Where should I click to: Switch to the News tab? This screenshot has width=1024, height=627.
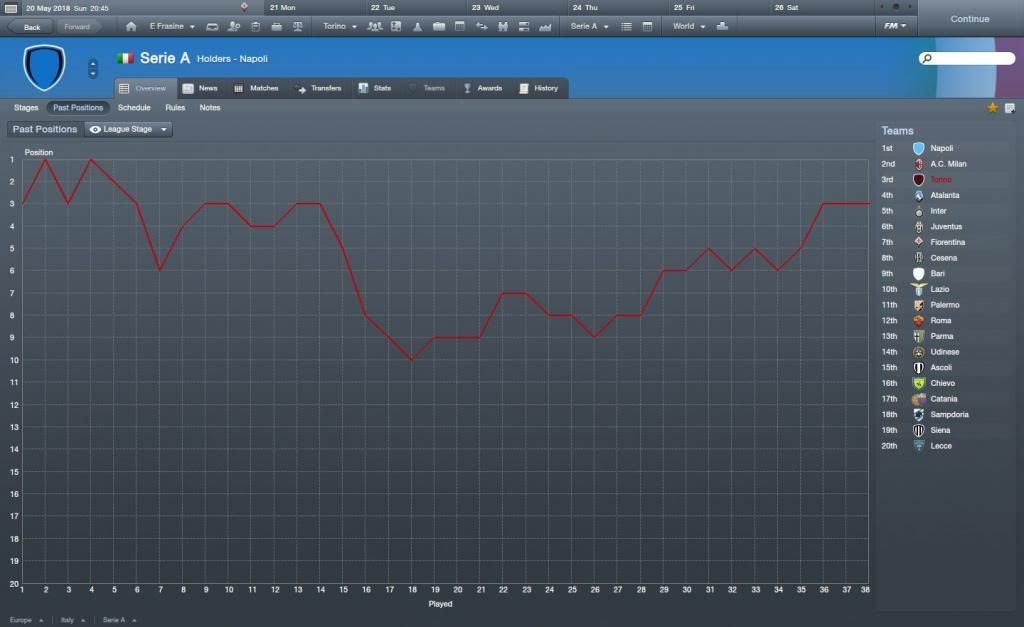200,88
